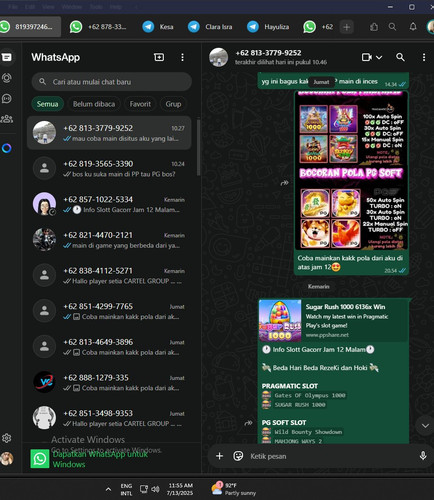This screenshot has width=434, height=500.
Task: Switch to +62 878-33 WhatsApp tab
Action: pyautogui.click(x=98, y=27)
